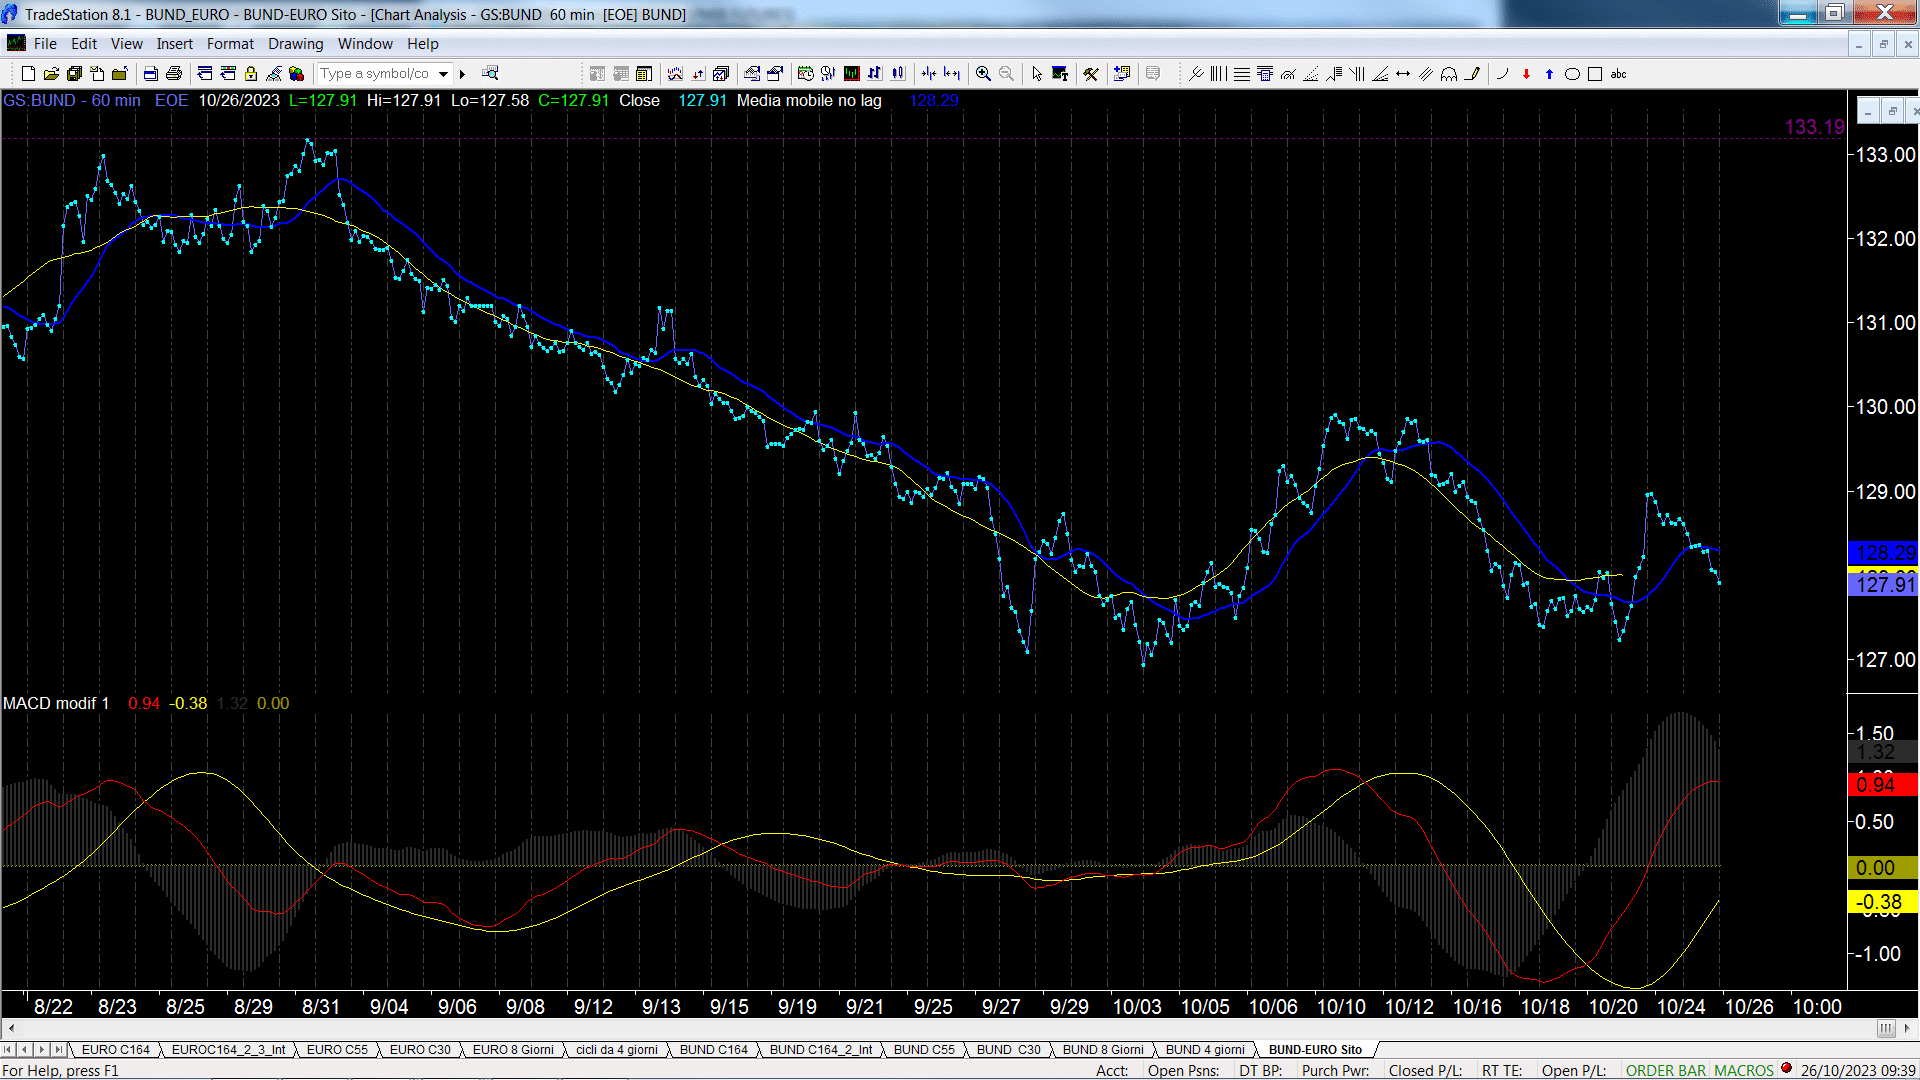This screenshot has height=1080, width=1920.
Task: Click the New document icon
Action: (x=28, y=74)
